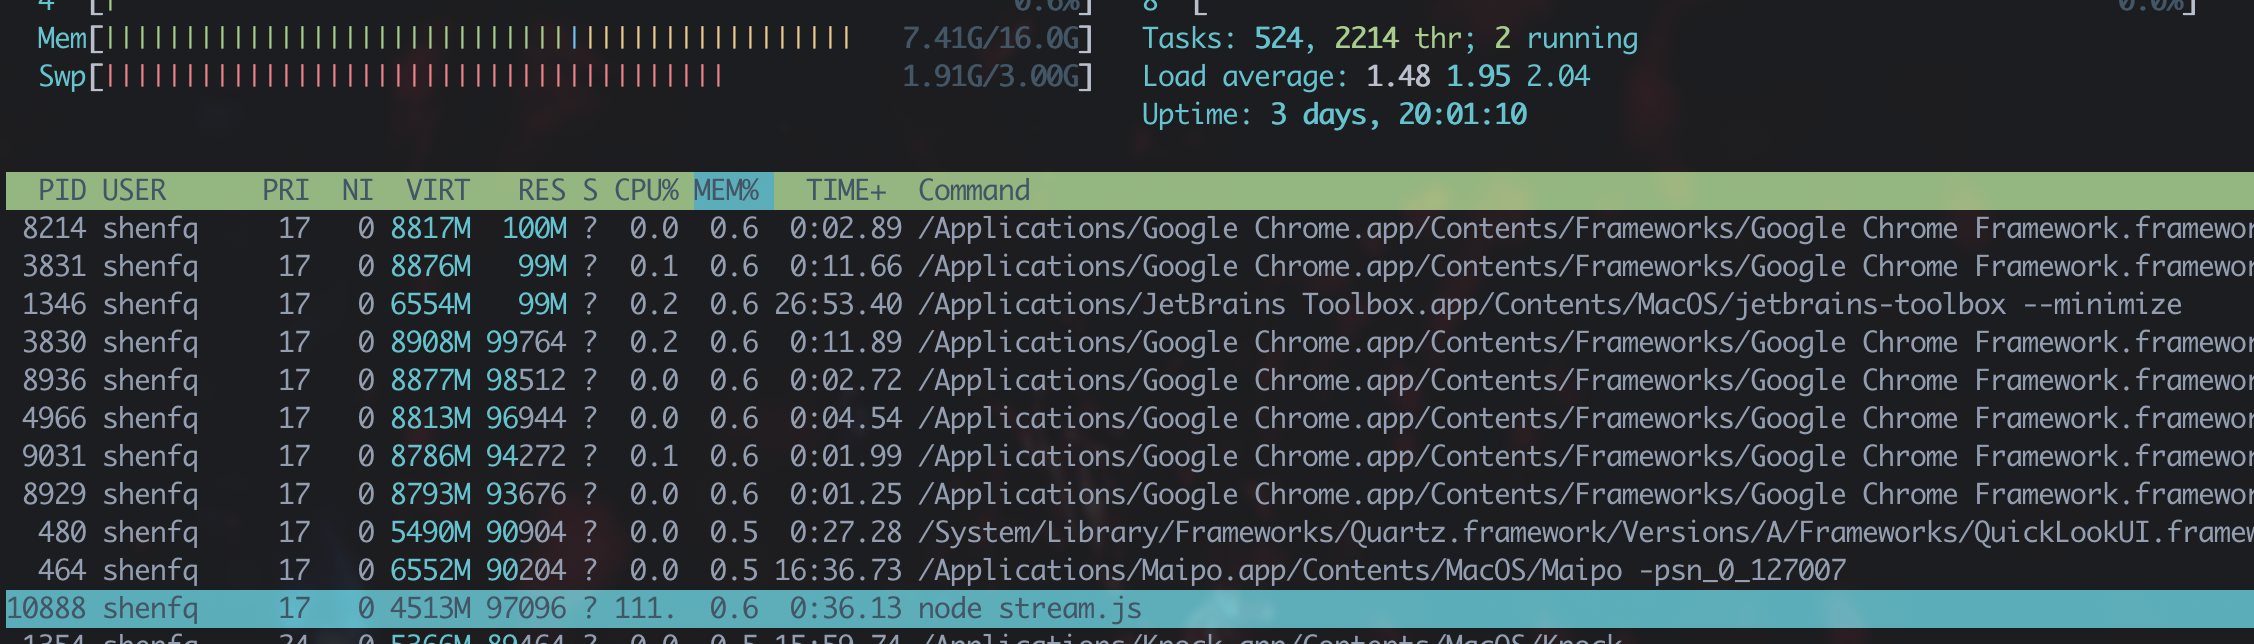Viewport: 2254px width, 644px height.
Task: Click the 0:27.28 time value
Action: (x=846, y=532)
